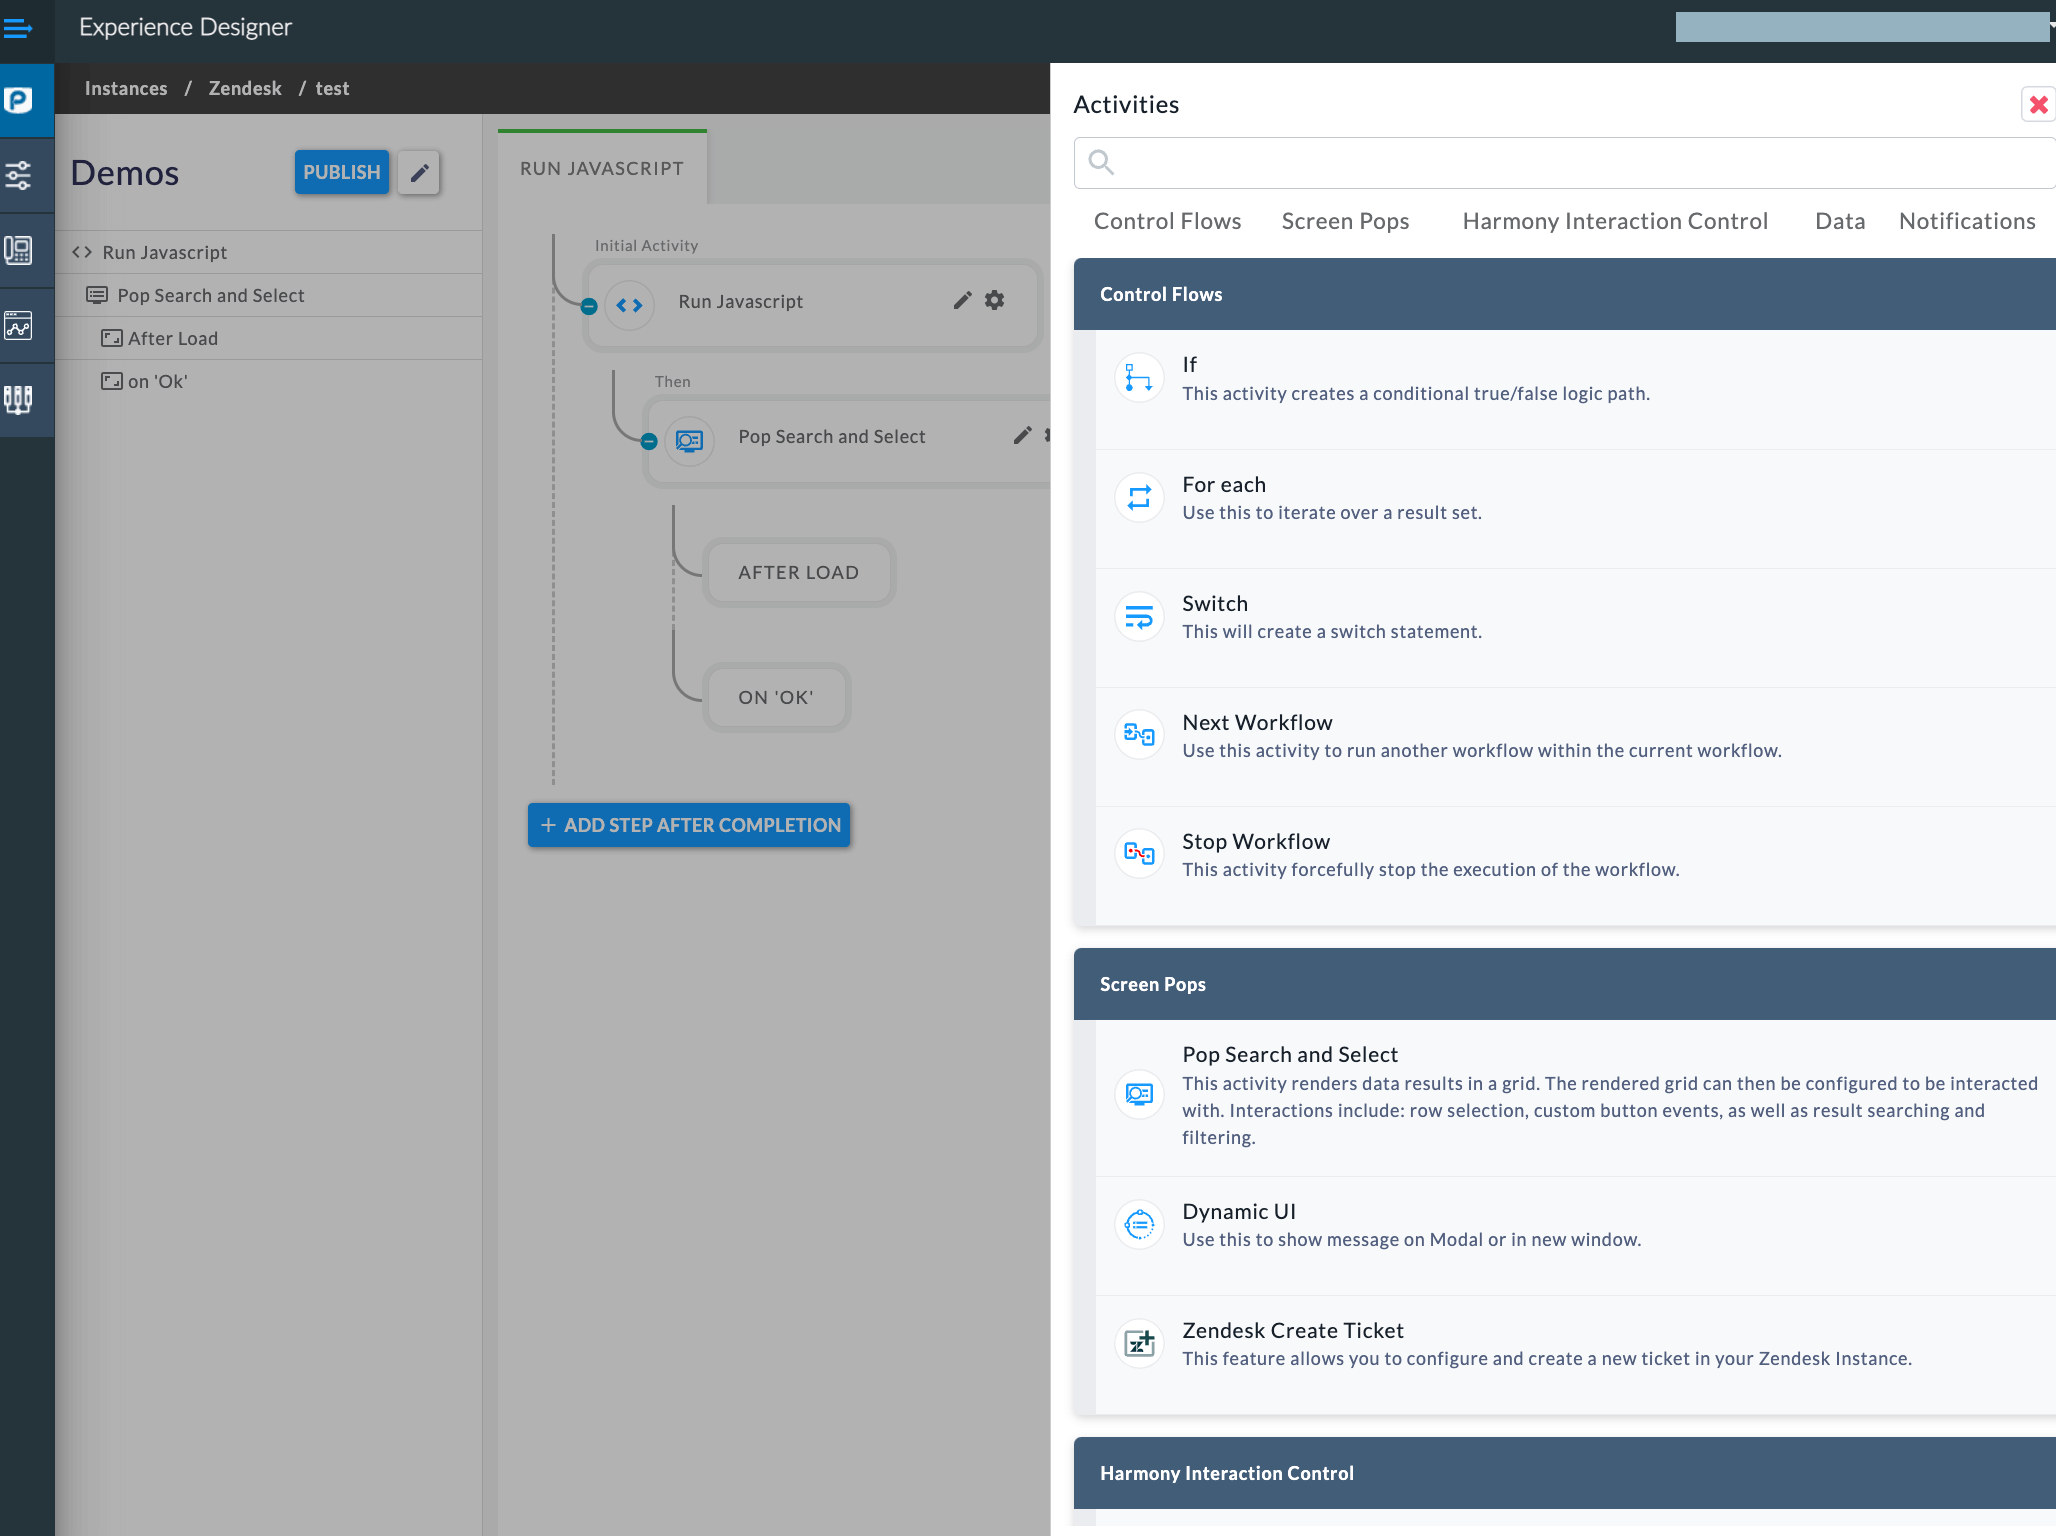Close the Activities panel

pyautogui.click(x=2039, y=104)
